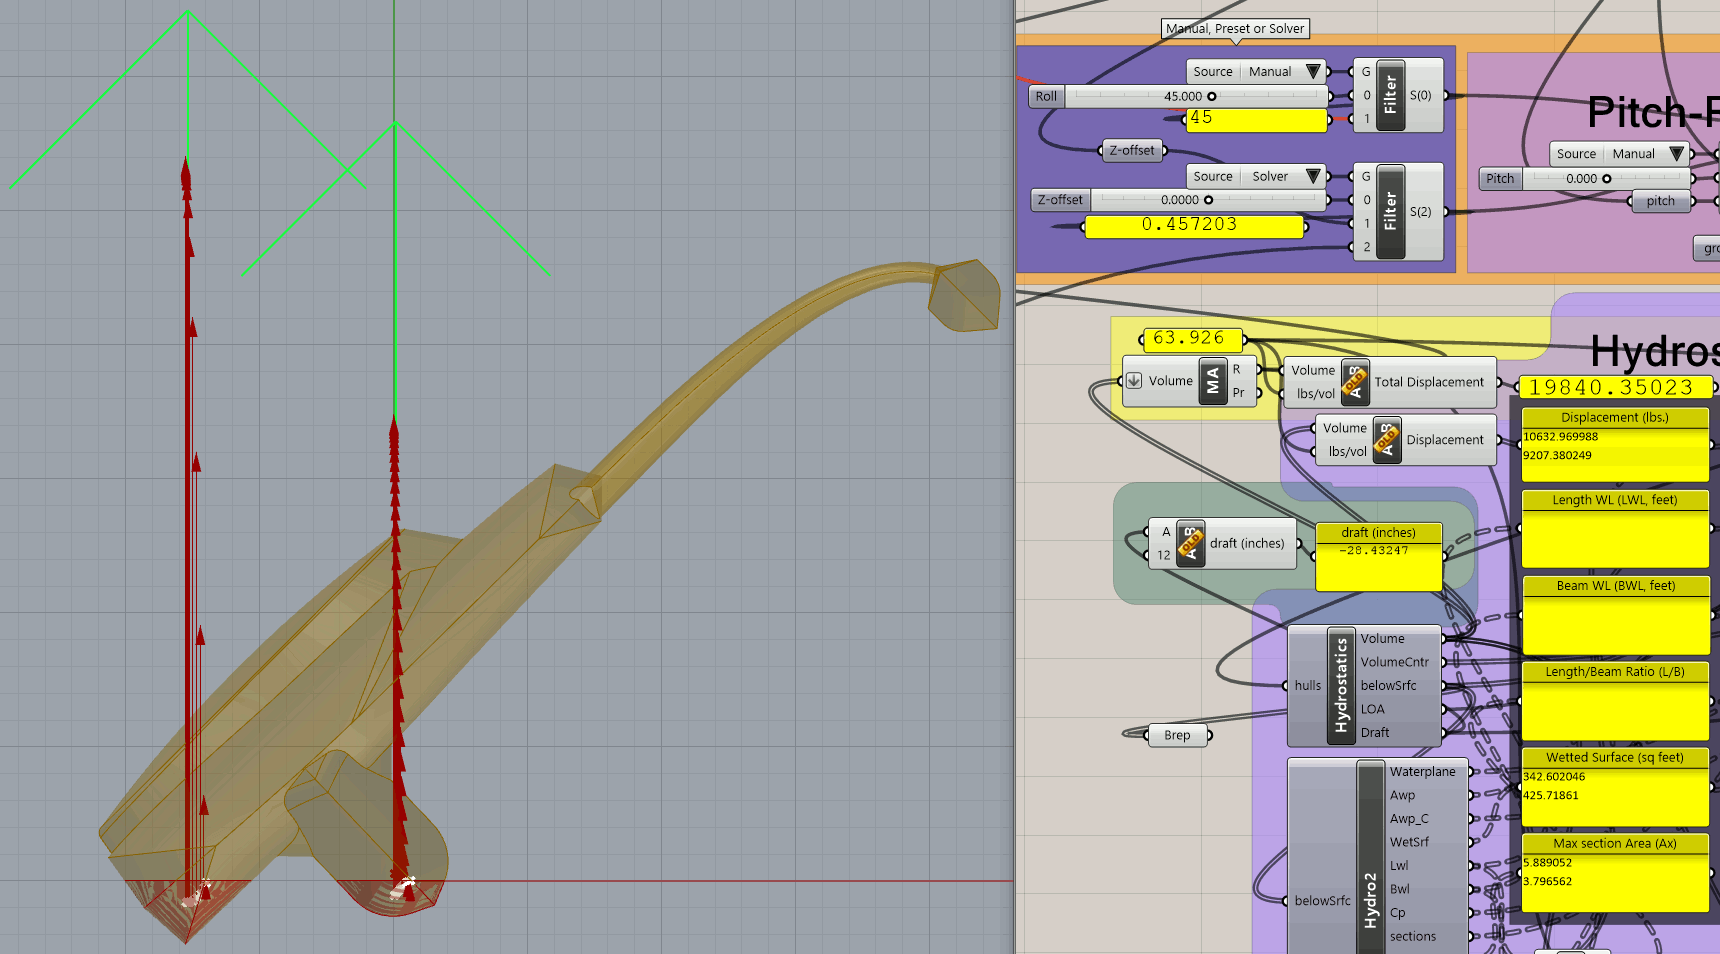Viewport: 1720px width, 954px height.
Task: Select the Z-offset relay node above Solver
Action: click(x=1131, y=151)
